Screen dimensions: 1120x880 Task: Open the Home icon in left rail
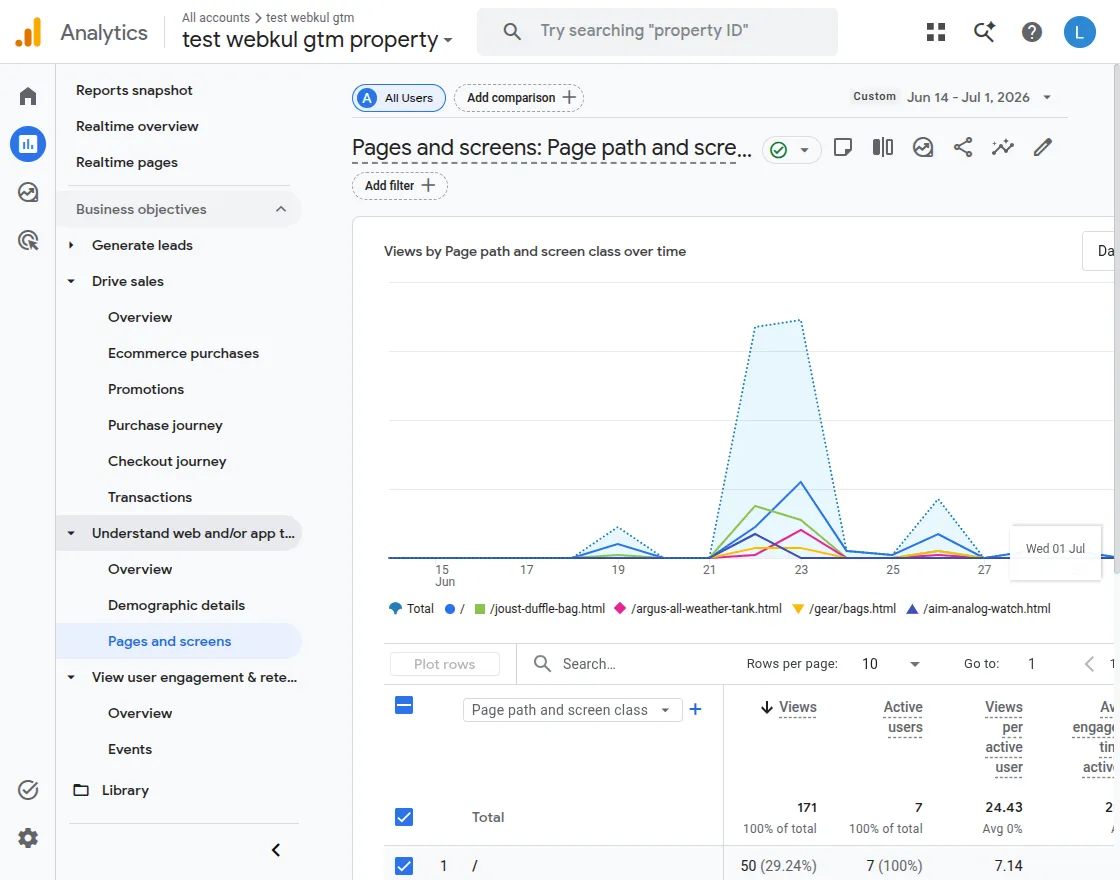(28, 96)
